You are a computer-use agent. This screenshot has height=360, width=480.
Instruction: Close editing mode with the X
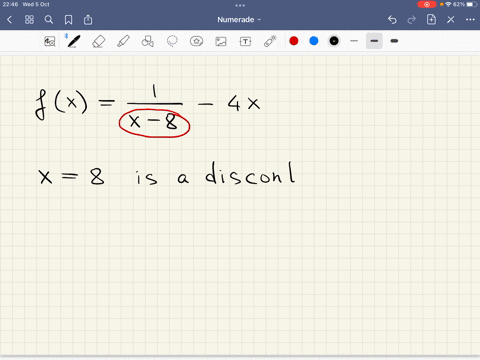[x=451, y=20]
